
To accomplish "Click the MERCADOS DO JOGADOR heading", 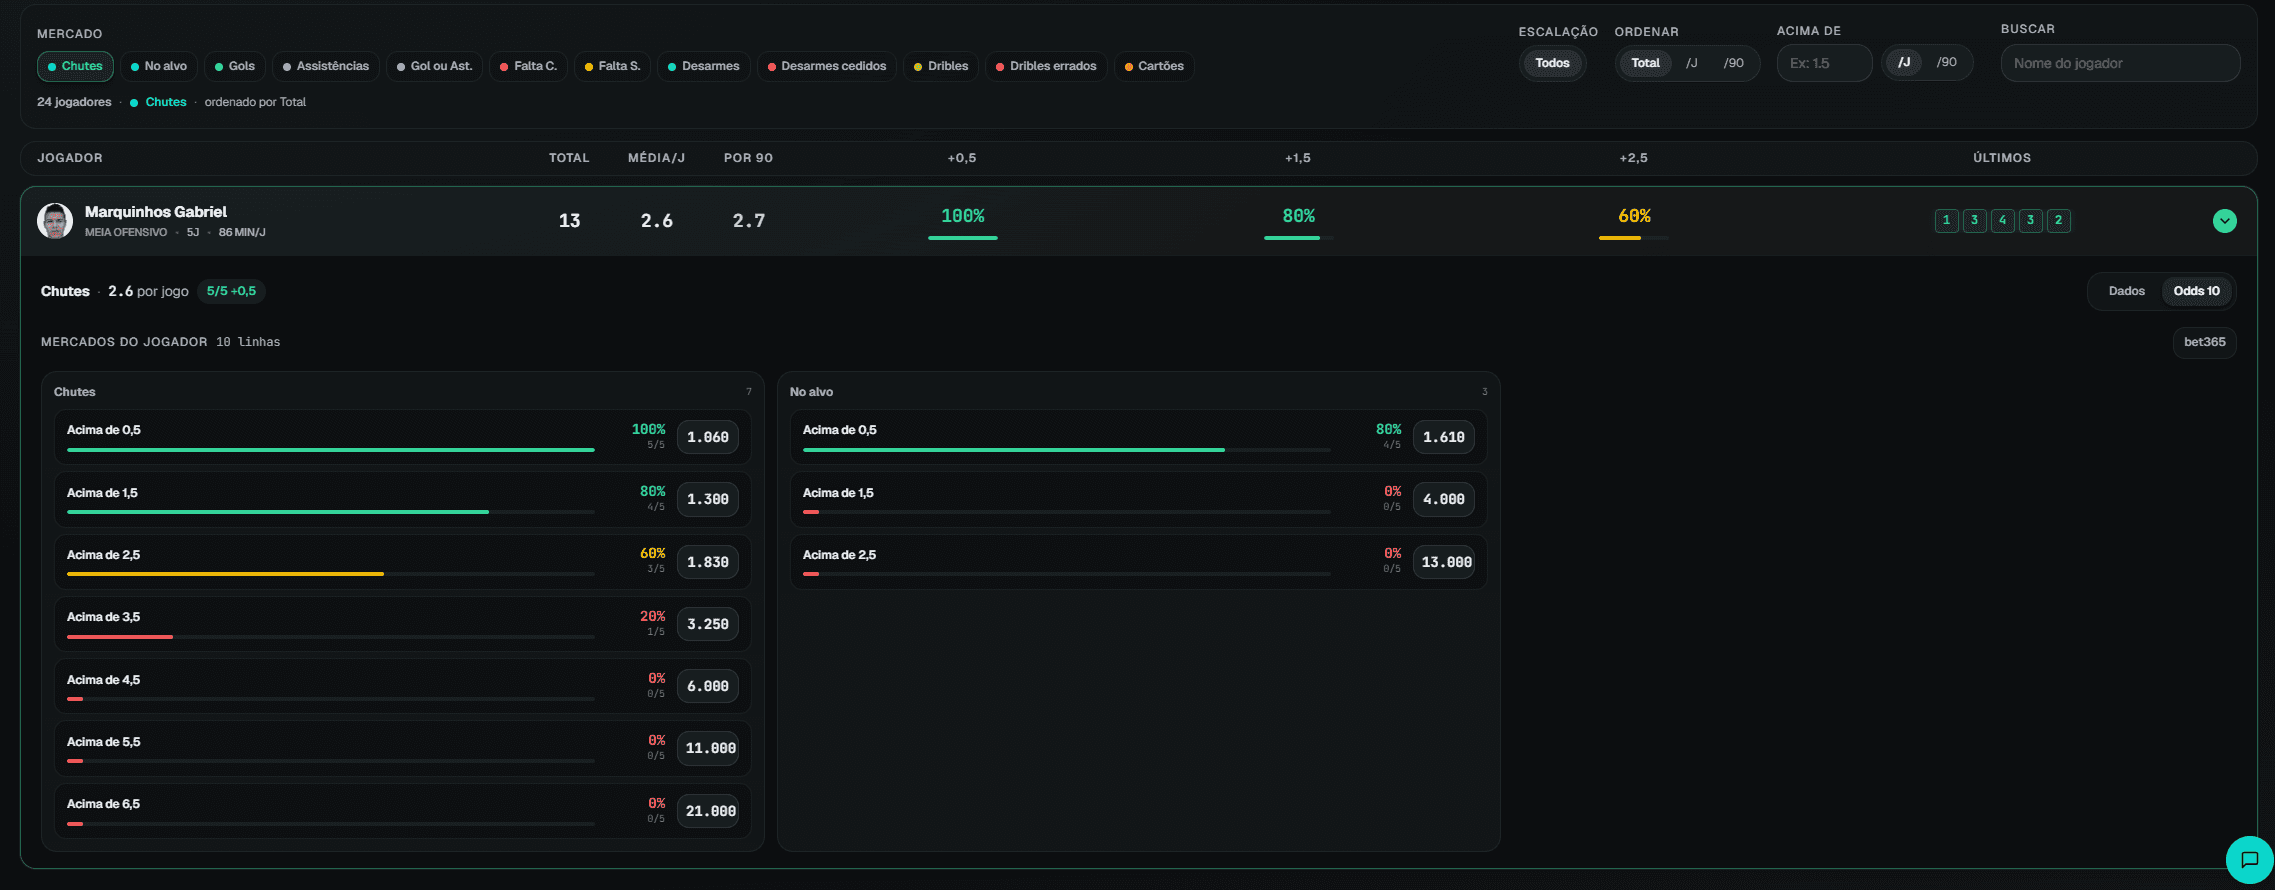I will [x=124, y=342].
